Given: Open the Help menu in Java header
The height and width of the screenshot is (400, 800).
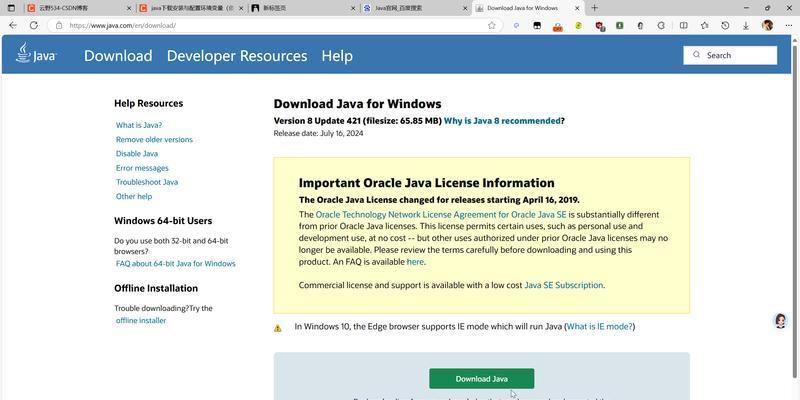Looking at the screenshot, I should pyautogui.click(x=337, y=56).
